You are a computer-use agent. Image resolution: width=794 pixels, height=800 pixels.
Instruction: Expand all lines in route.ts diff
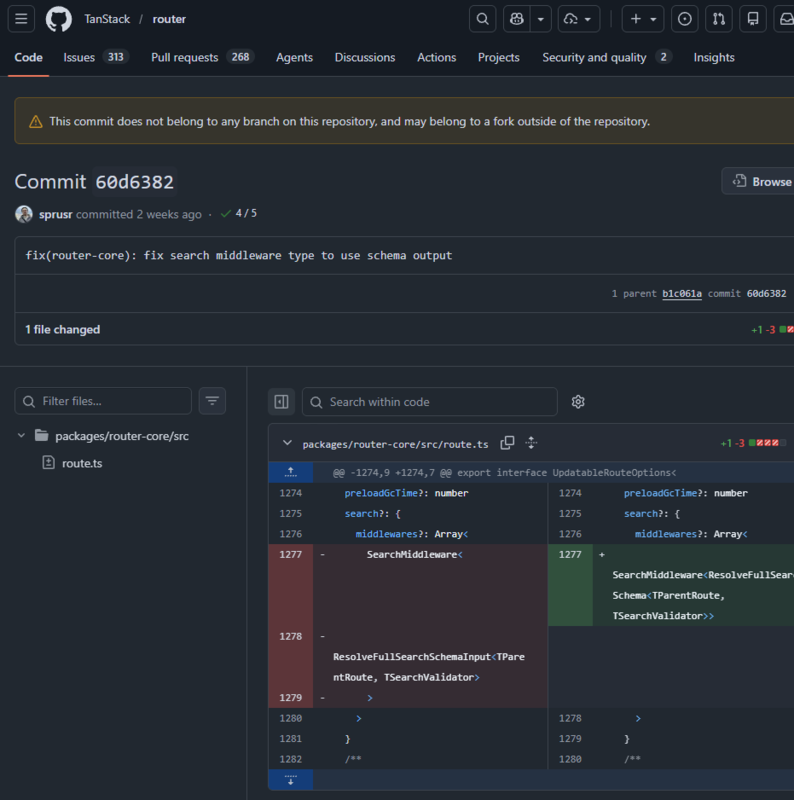(531, 443)
